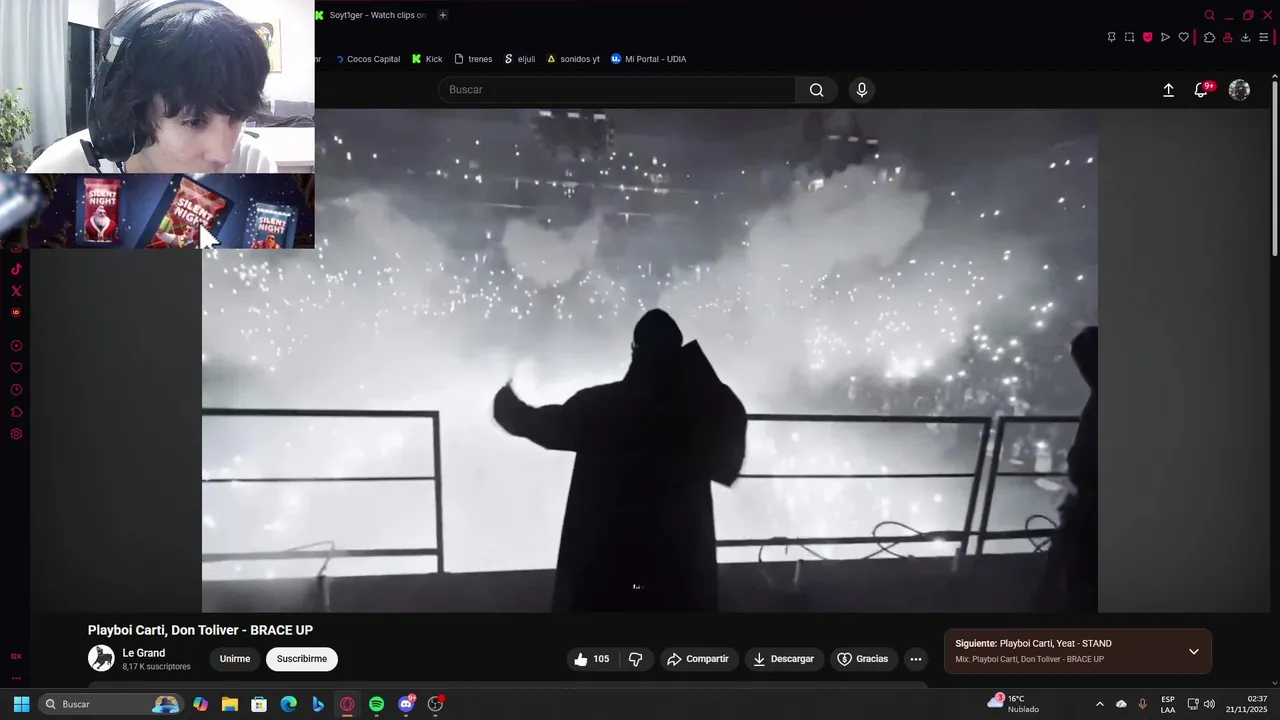Image resolution: width=1280 pixels, height=720 pixels.
Task: Open bookmarks heart in browser sidebar
Action: click(16, 368)
